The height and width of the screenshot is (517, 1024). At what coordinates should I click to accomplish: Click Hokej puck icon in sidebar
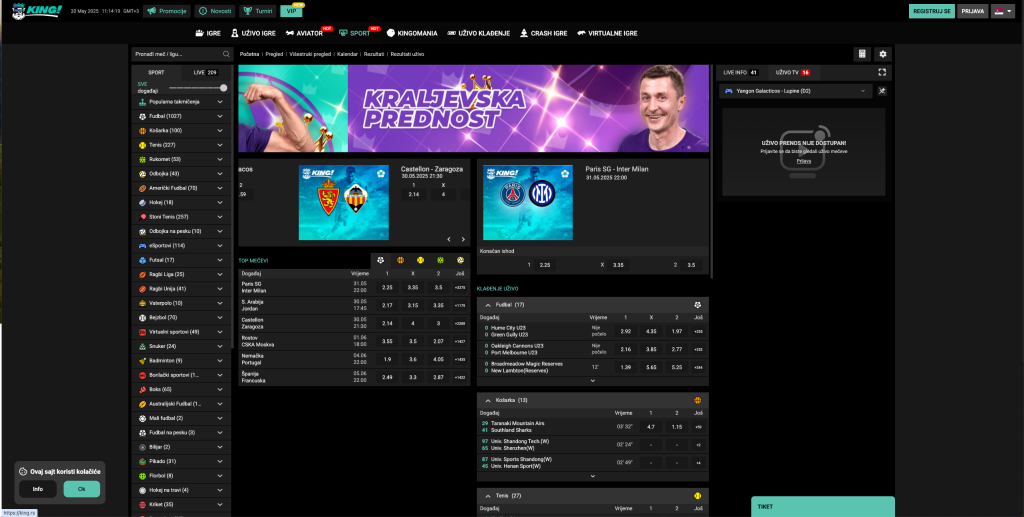tap(142, 202)
